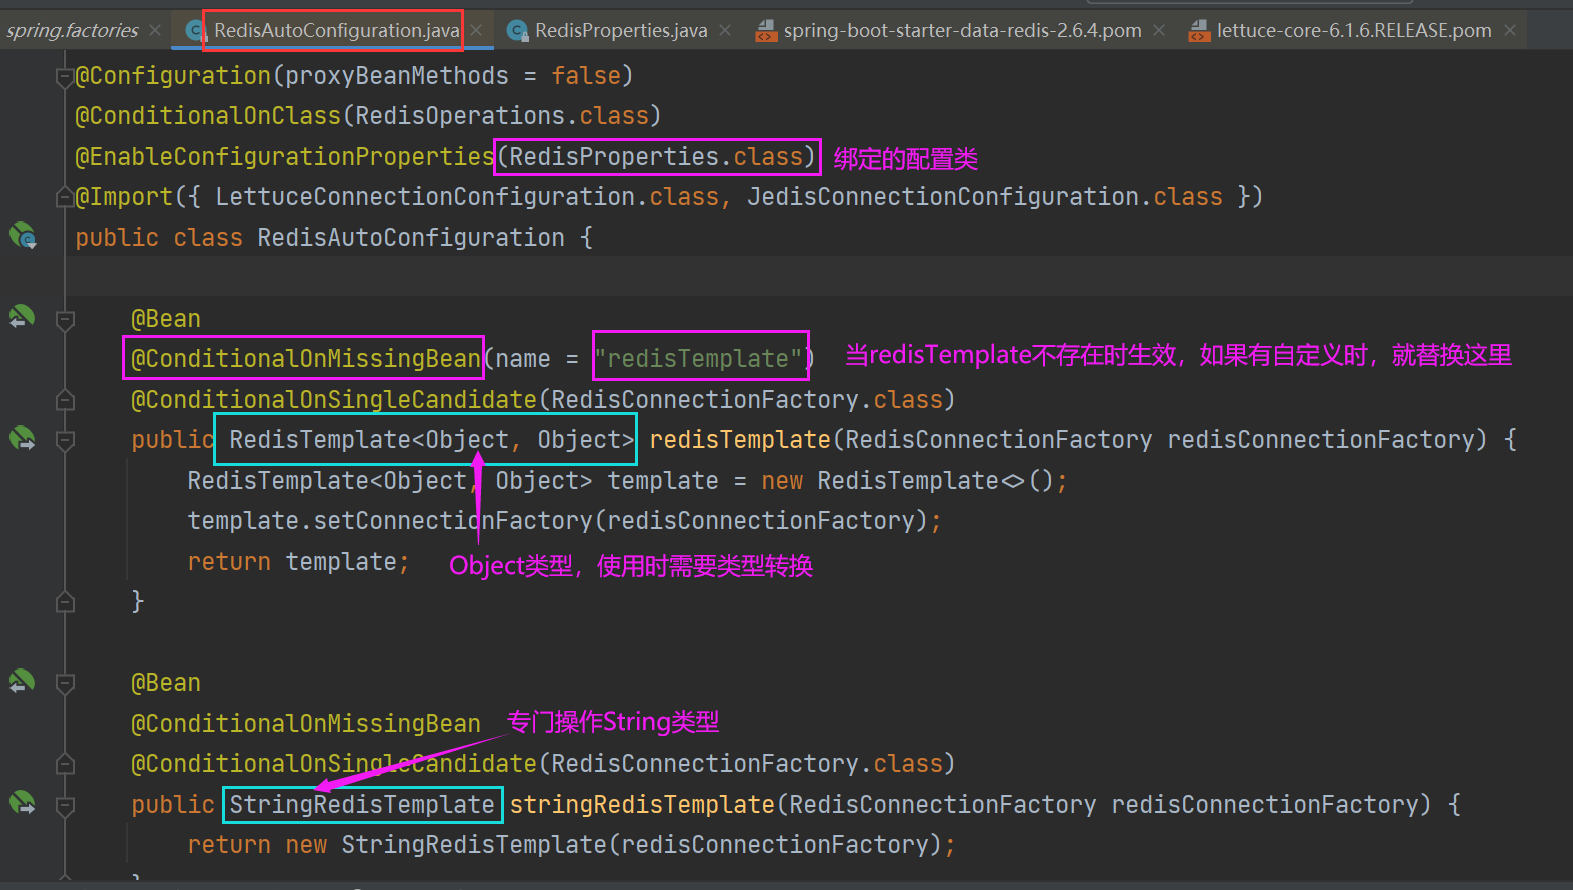Click proxyBeanMethods attribute
This screenshot has width=1573, height=890.
click(397, 76)
